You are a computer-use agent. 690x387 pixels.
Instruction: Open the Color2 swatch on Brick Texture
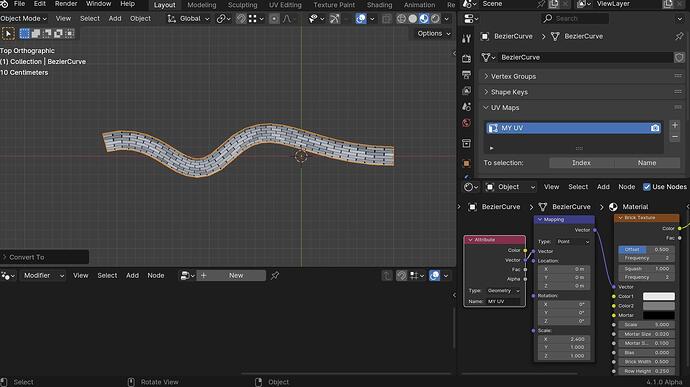[x=658, y=306]
